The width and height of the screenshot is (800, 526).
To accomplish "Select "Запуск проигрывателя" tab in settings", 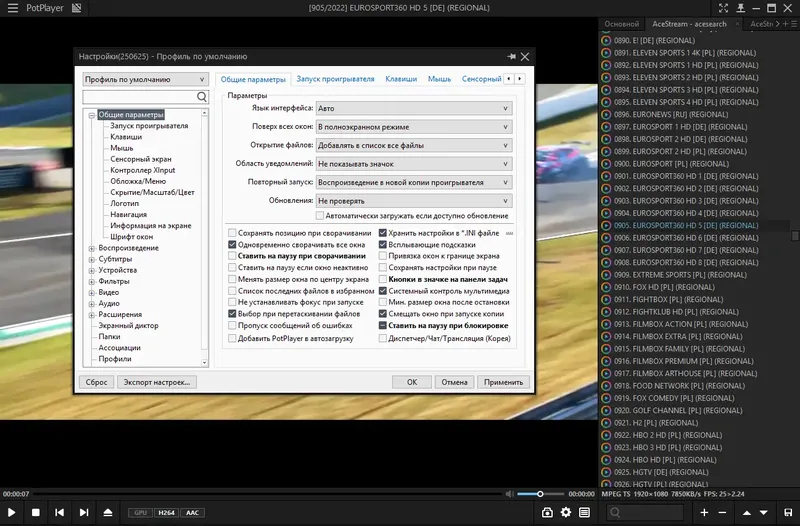I will coord(337,79).
